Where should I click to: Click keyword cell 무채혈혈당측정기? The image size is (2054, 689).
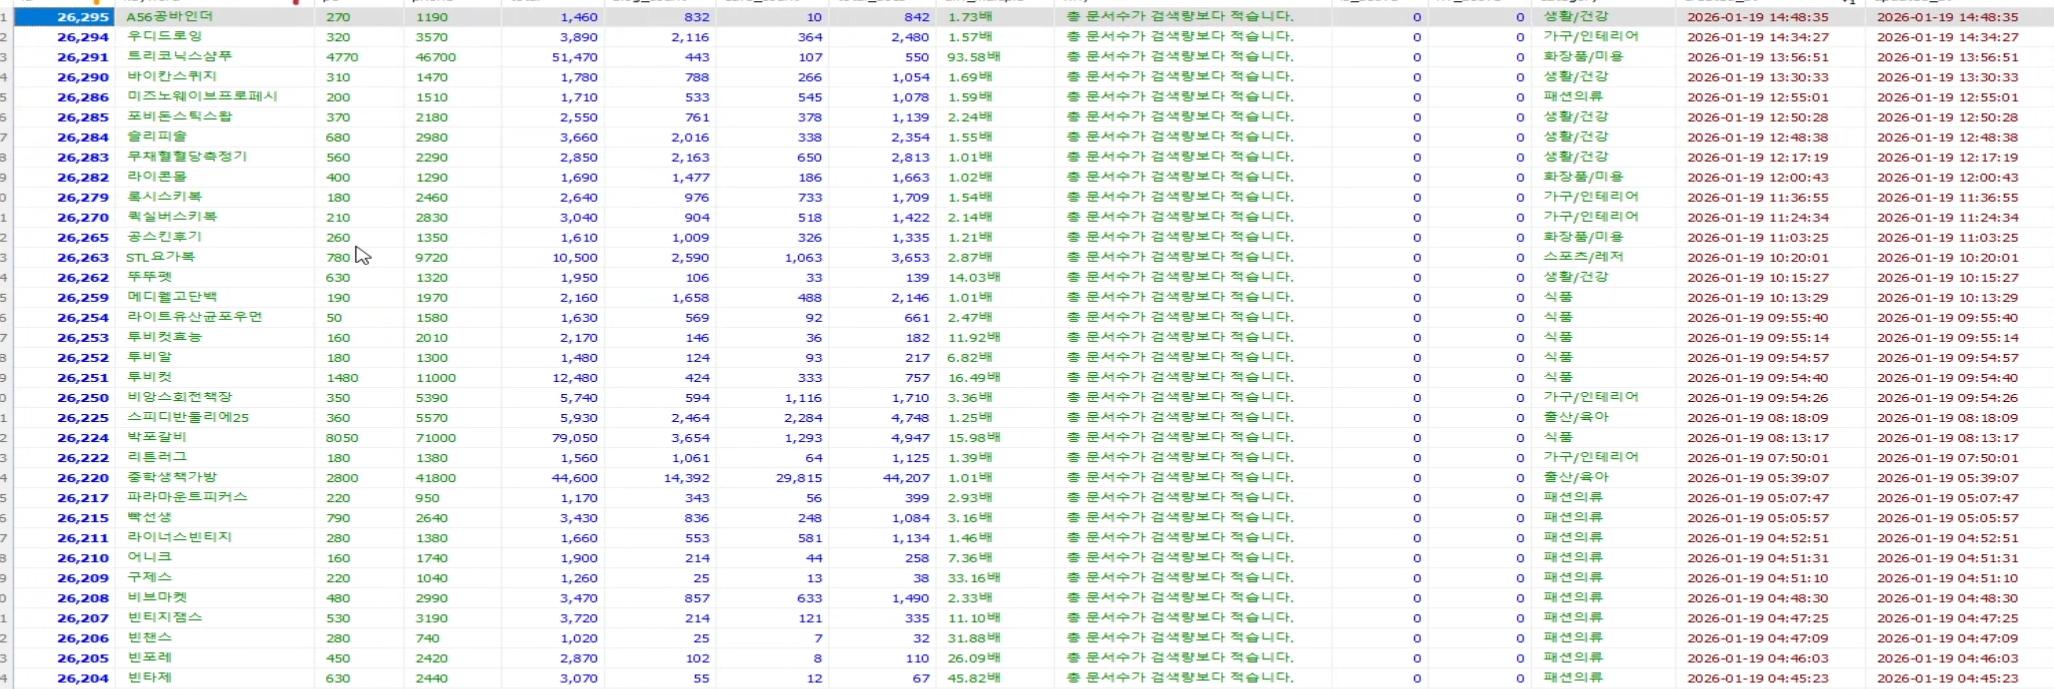[187, 157]
